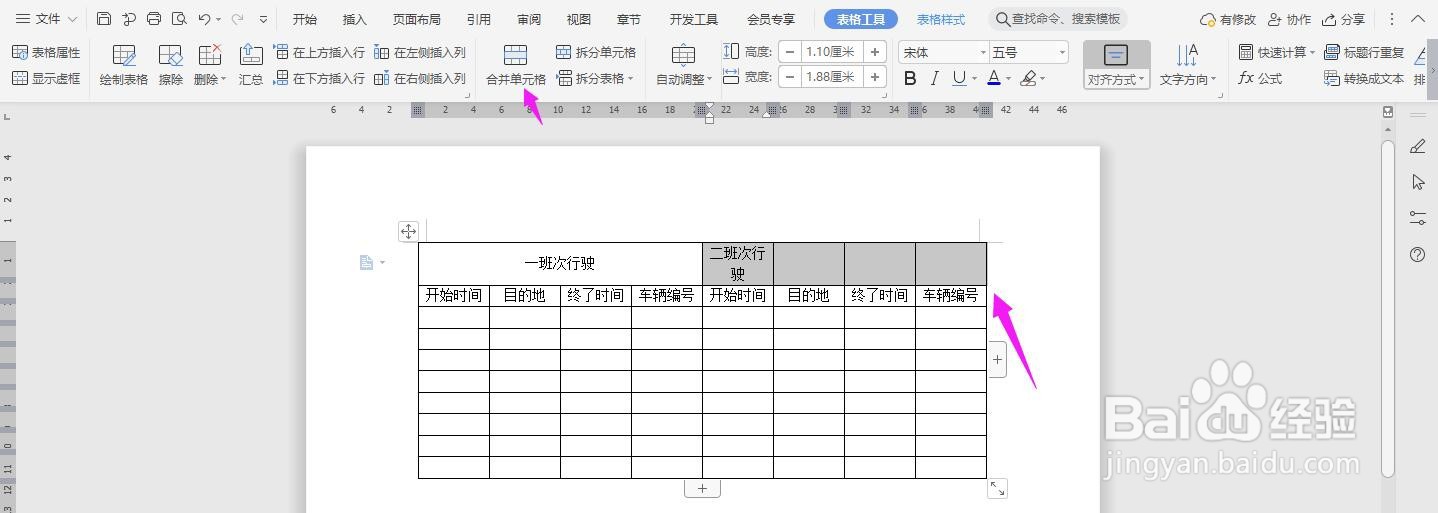The height and width of the screenshot is (513, 1438).
Task: Switch to the 页面布局 tab
Action: click(416, 19)
